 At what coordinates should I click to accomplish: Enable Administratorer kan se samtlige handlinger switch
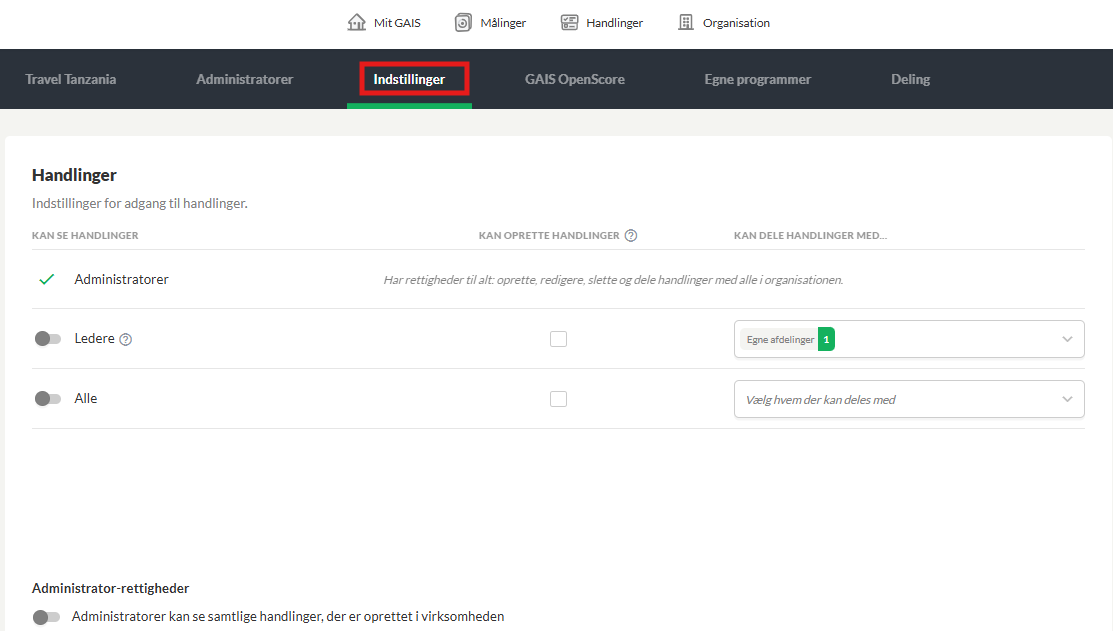point(47,617)
